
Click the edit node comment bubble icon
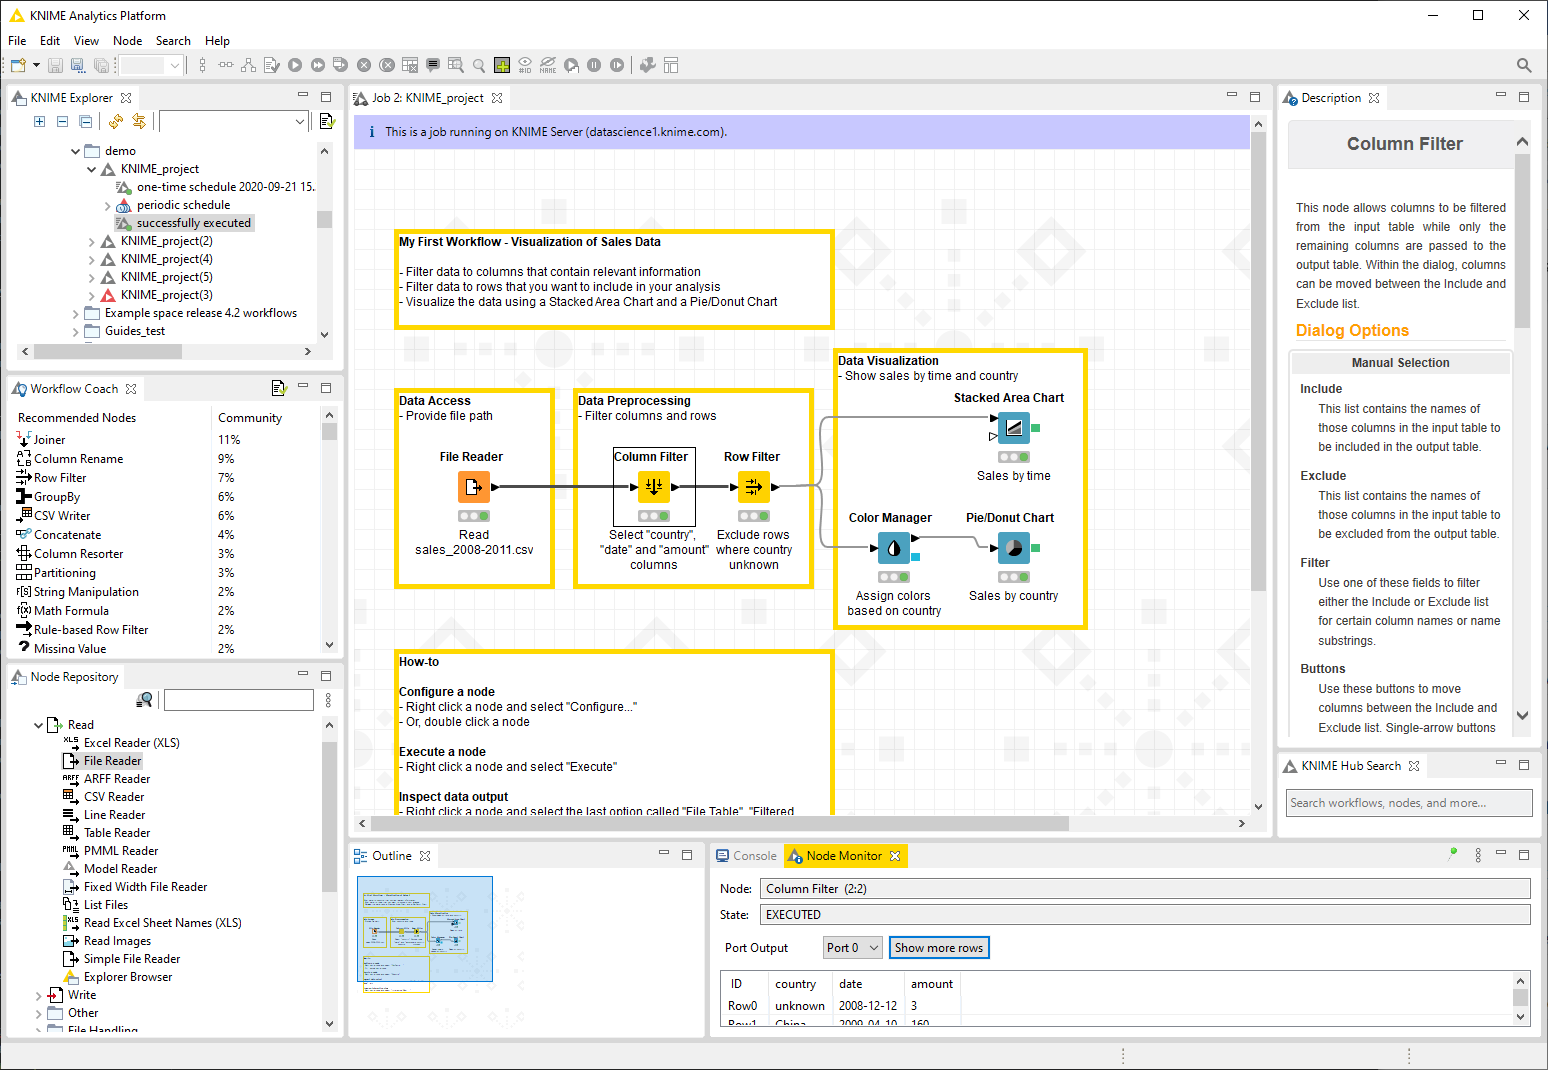tap(433, 65)
